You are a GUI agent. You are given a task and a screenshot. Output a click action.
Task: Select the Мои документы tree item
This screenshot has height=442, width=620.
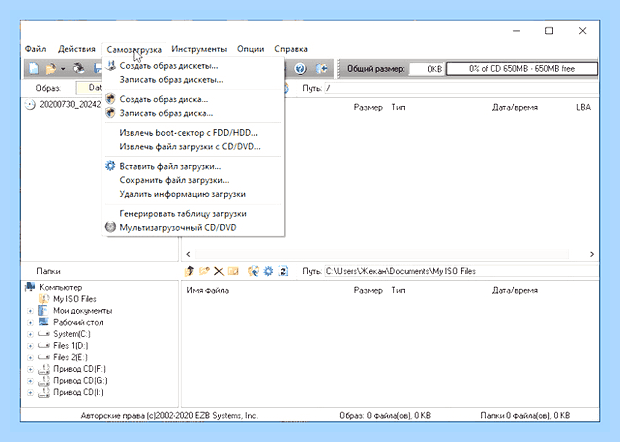pyautogui.click(x=83, y=311)
